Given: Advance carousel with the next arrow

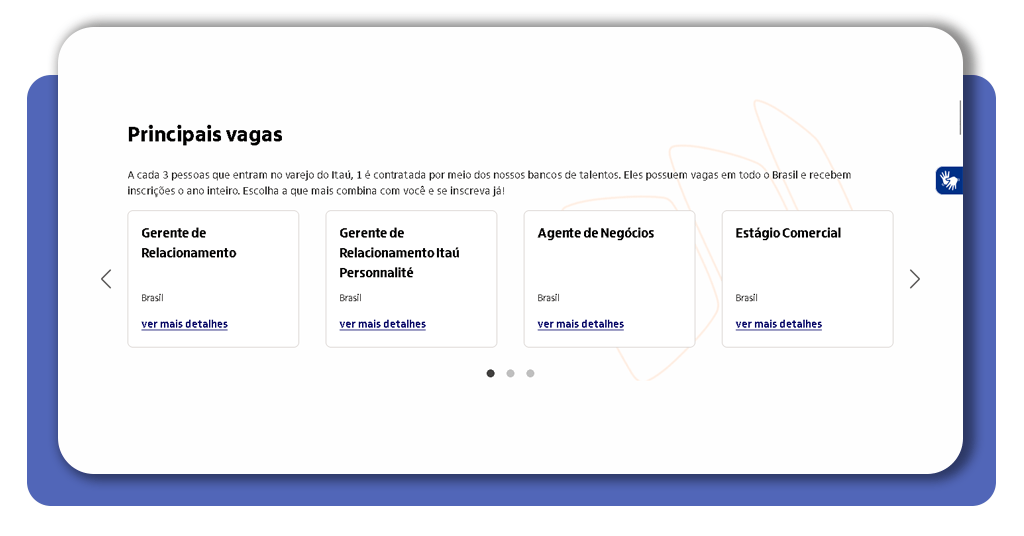Looking at the screenshot, I should (914, 279).
